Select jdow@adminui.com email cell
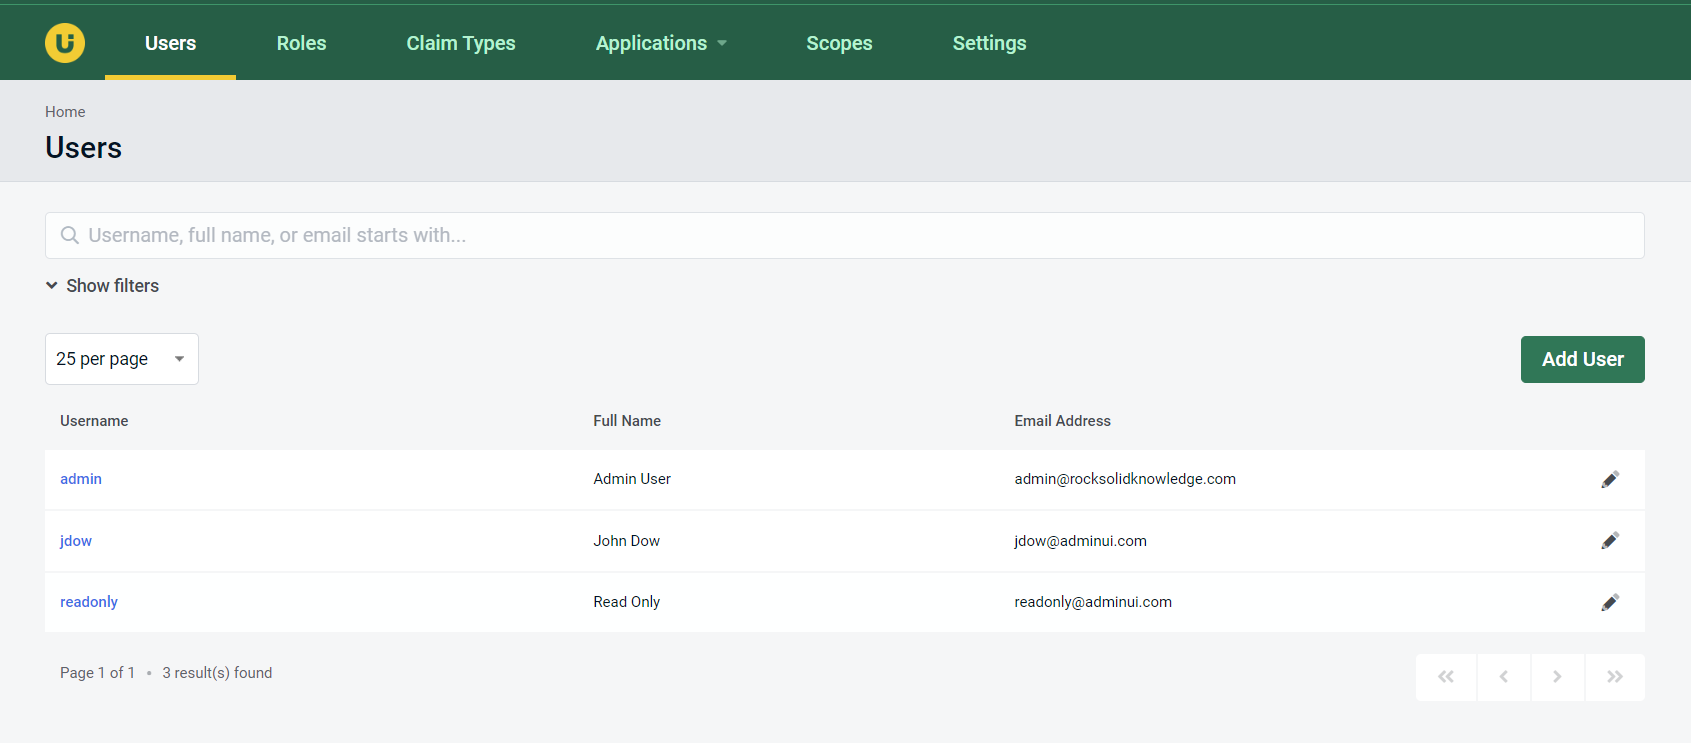 [x=1080, y=541]
